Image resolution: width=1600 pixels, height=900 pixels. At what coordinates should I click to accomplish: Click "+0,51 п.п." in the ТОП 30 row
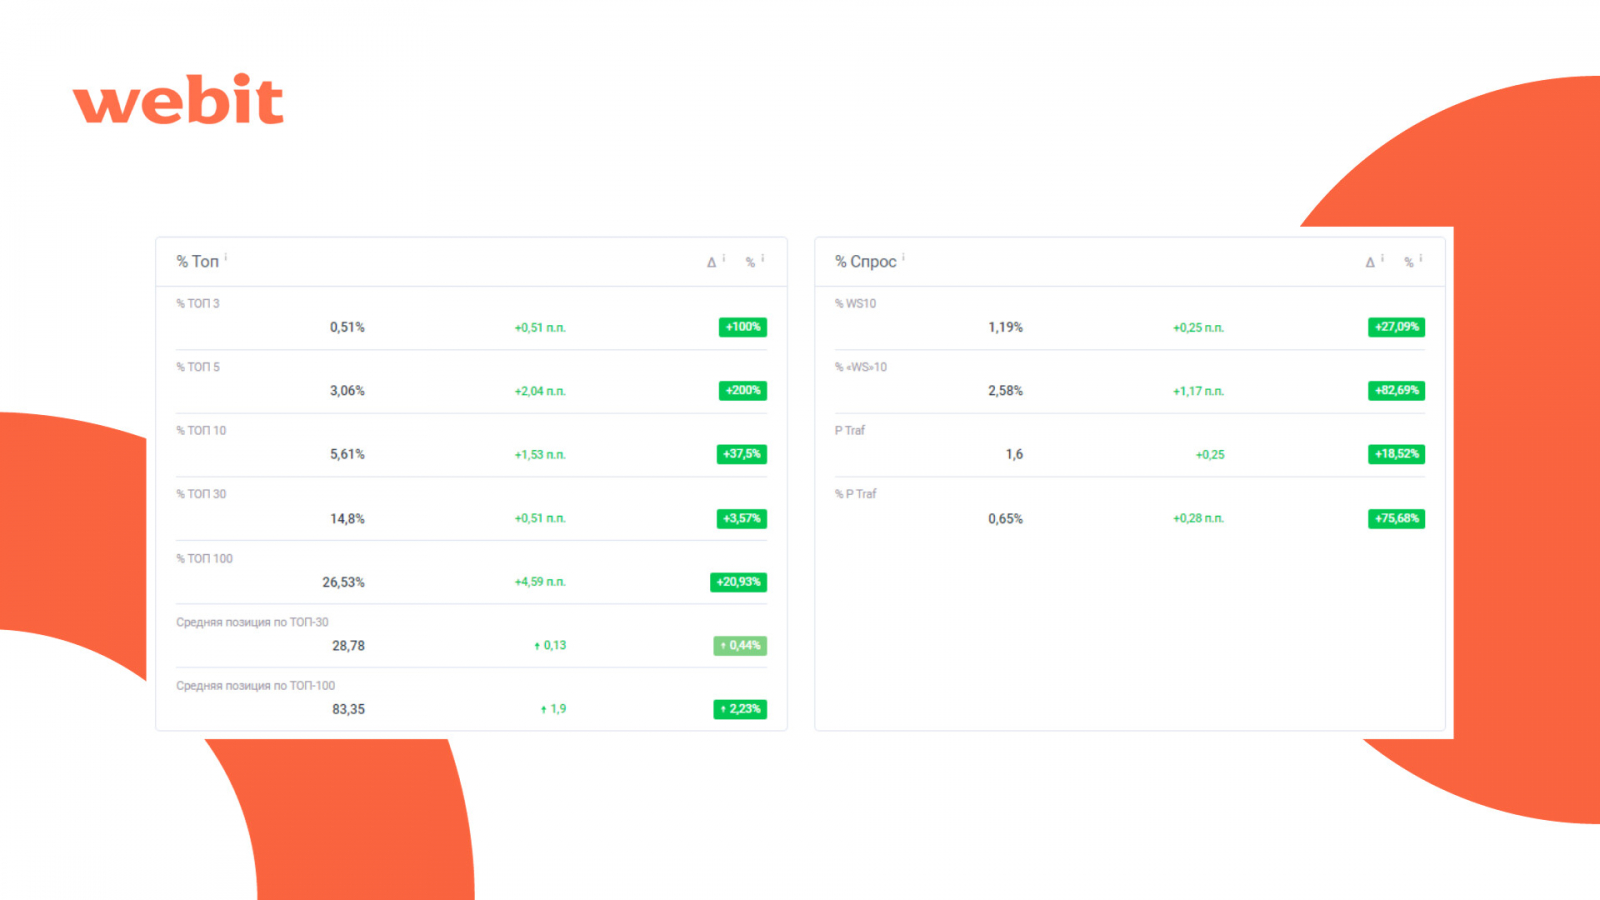[540, 518]
